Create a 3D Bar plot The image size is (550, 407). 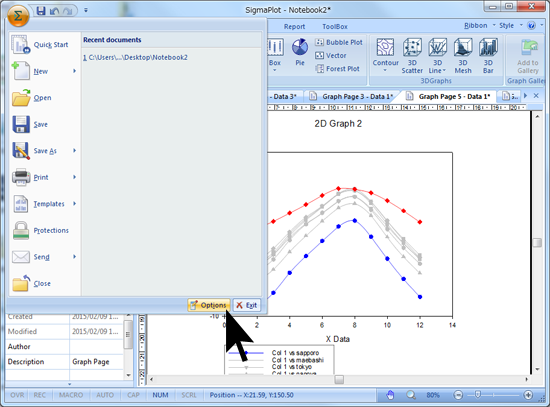point(488,56)
